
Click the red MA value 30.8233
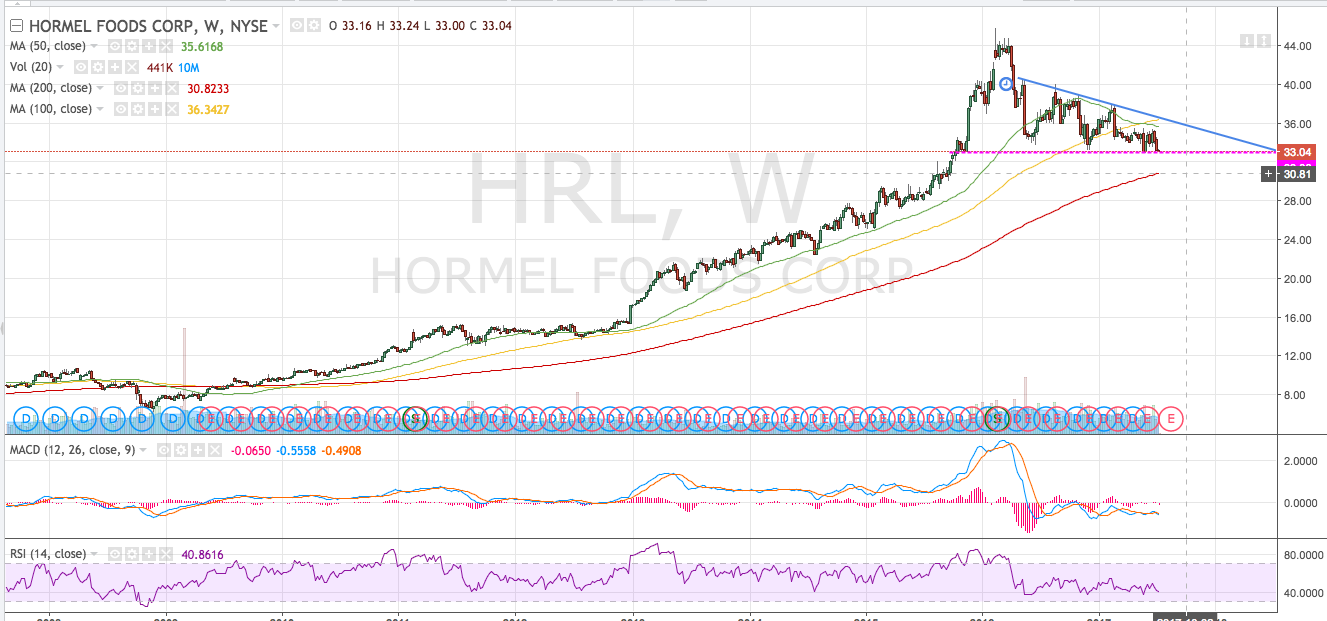209,88
